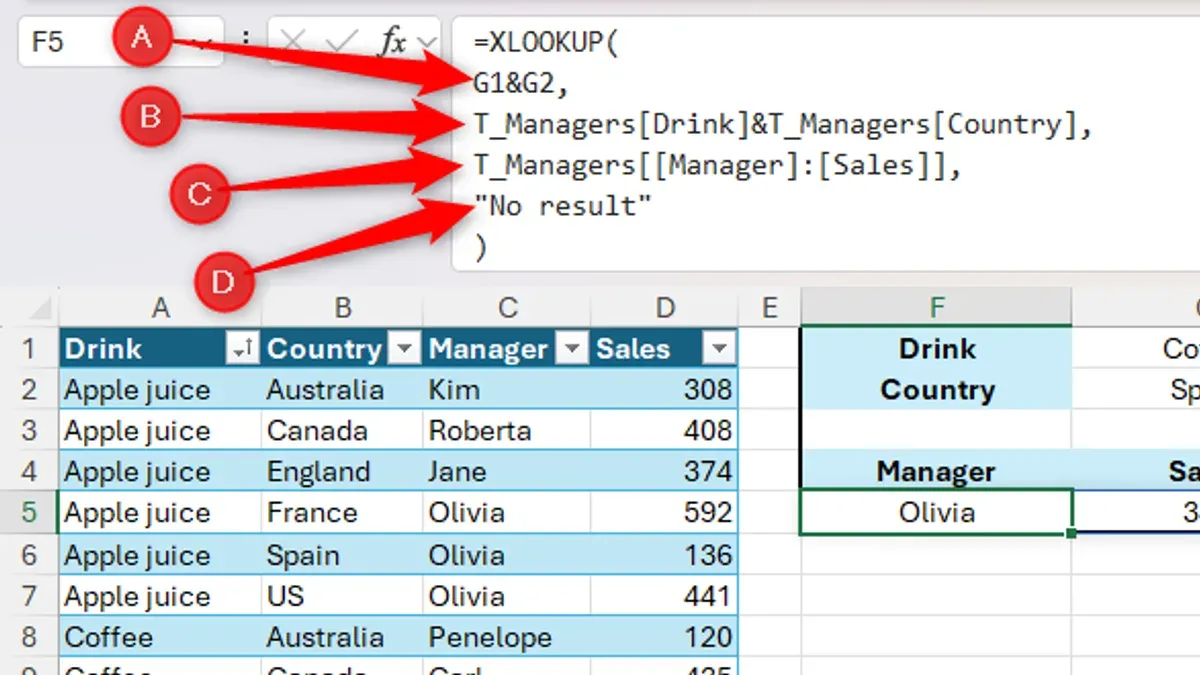Click the Canada cell in row 3
This screenshot has height=675, width=1200.
342,431
